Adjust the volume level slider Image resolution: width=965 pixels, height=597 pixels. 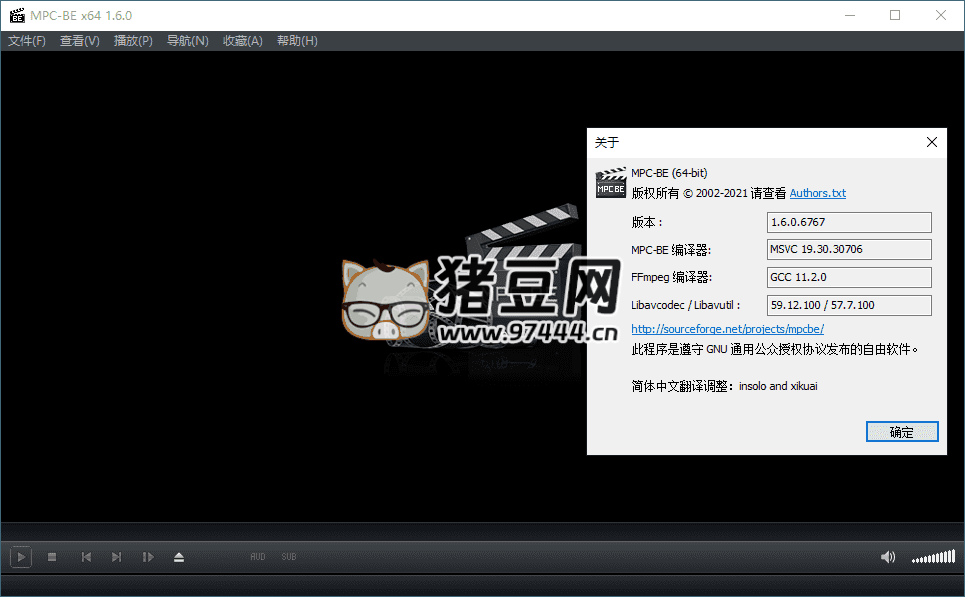(932, 557)
